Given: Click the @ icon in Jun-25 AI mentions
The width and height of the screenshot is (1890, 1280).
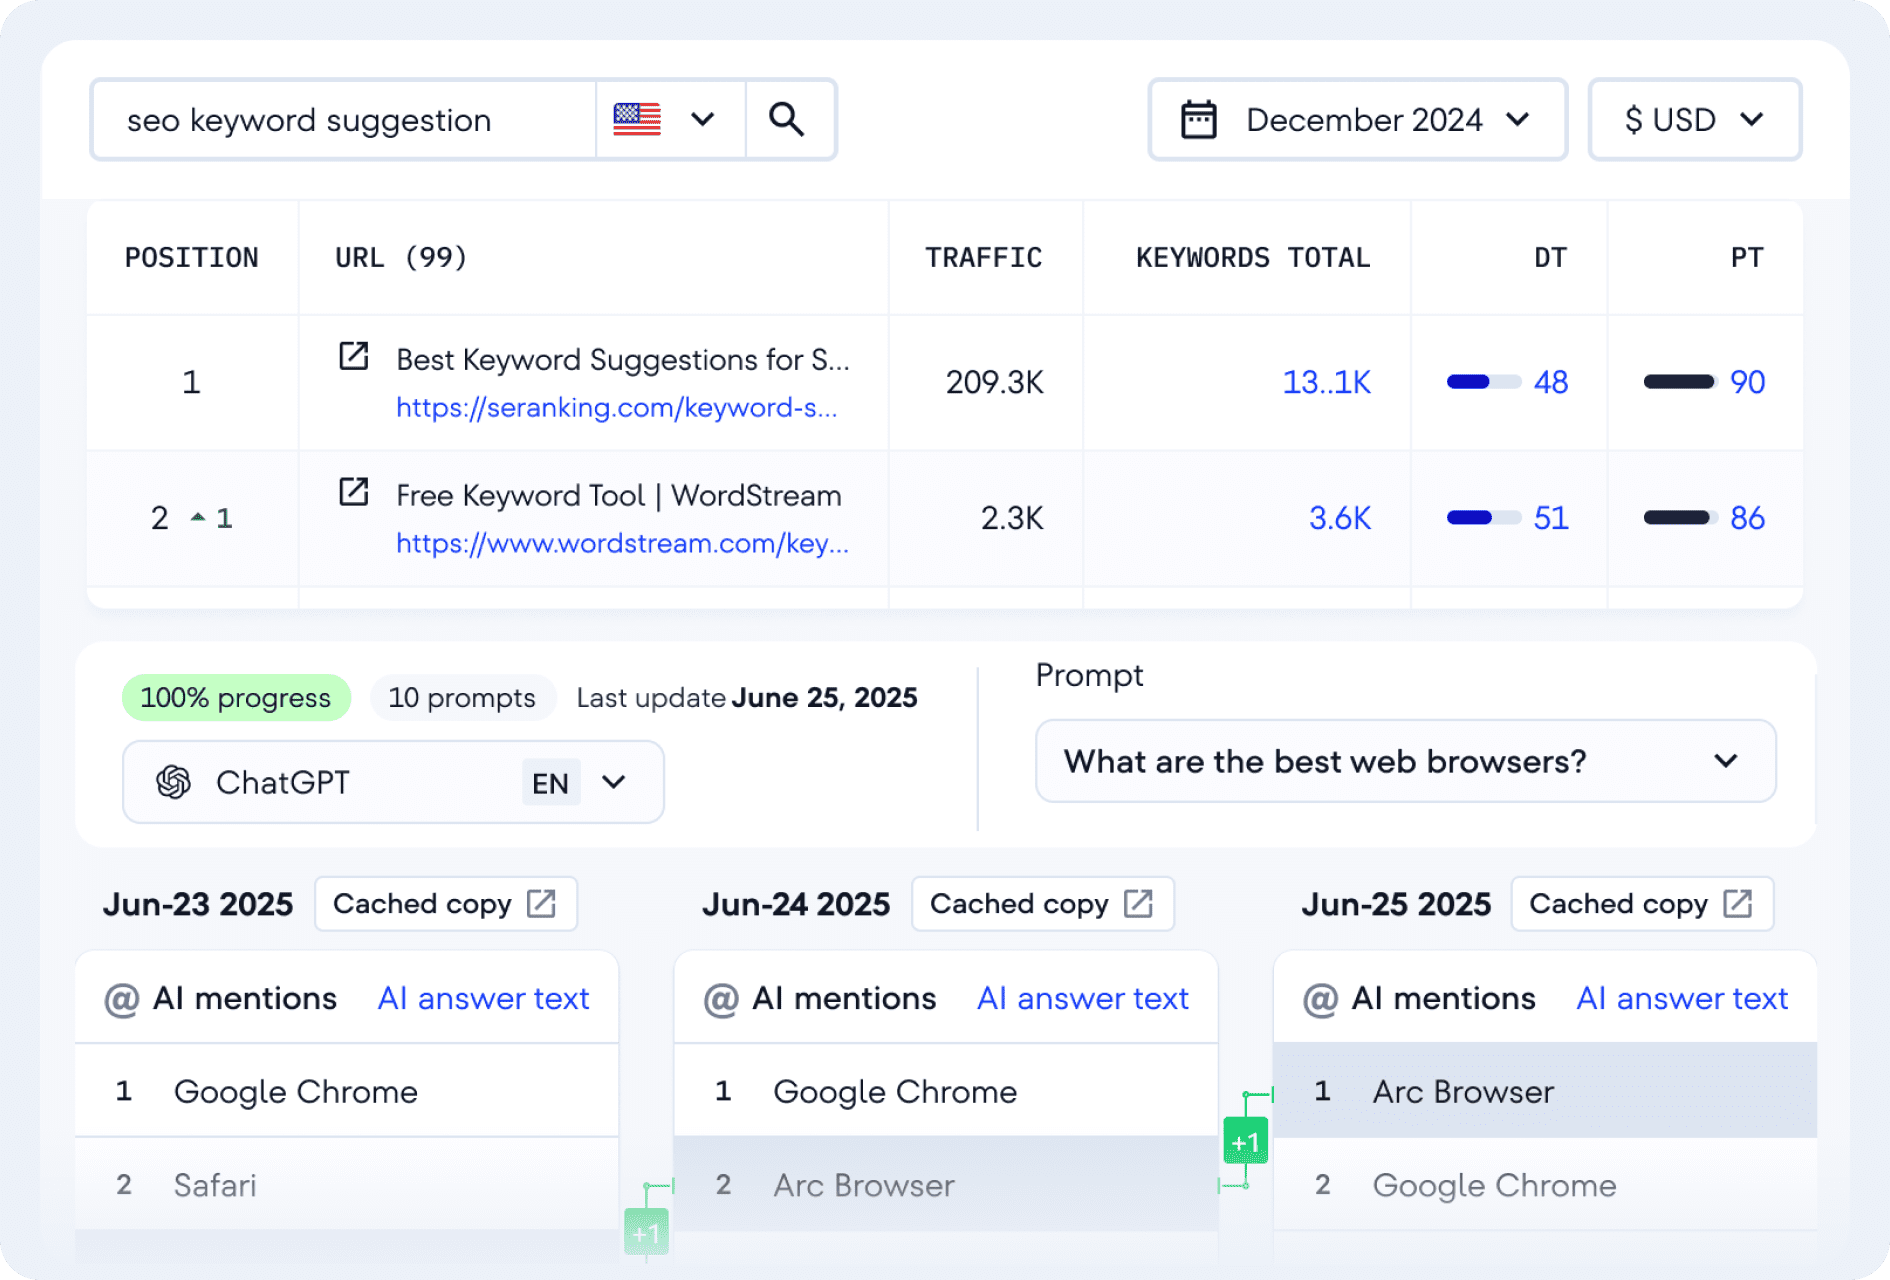Looking at the screenshot, I should [x=1320, y=999].
